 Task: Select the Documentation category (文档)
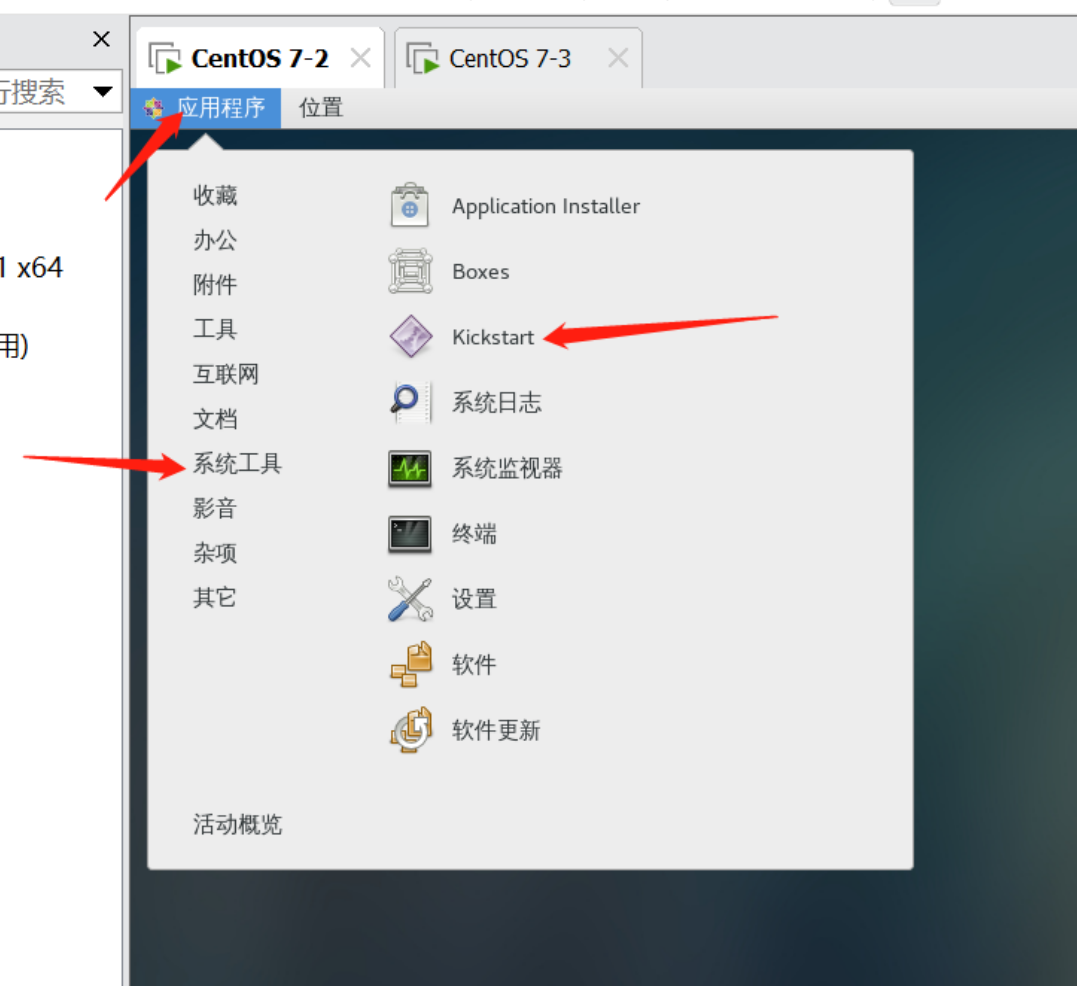click(215, 419)
